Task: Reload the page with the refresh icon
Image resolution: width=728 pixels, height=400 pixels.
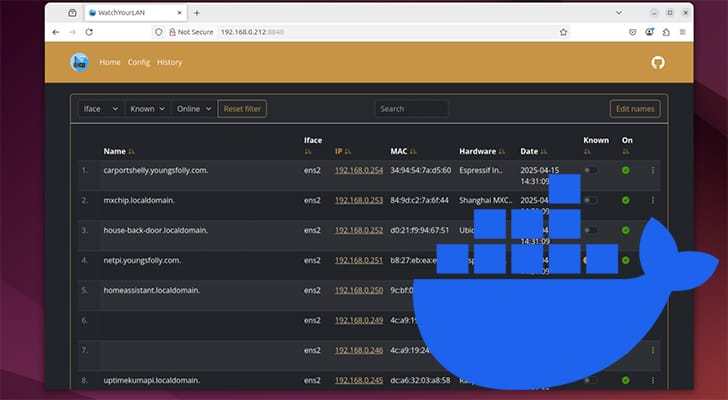Action: [x=89, y=32]
